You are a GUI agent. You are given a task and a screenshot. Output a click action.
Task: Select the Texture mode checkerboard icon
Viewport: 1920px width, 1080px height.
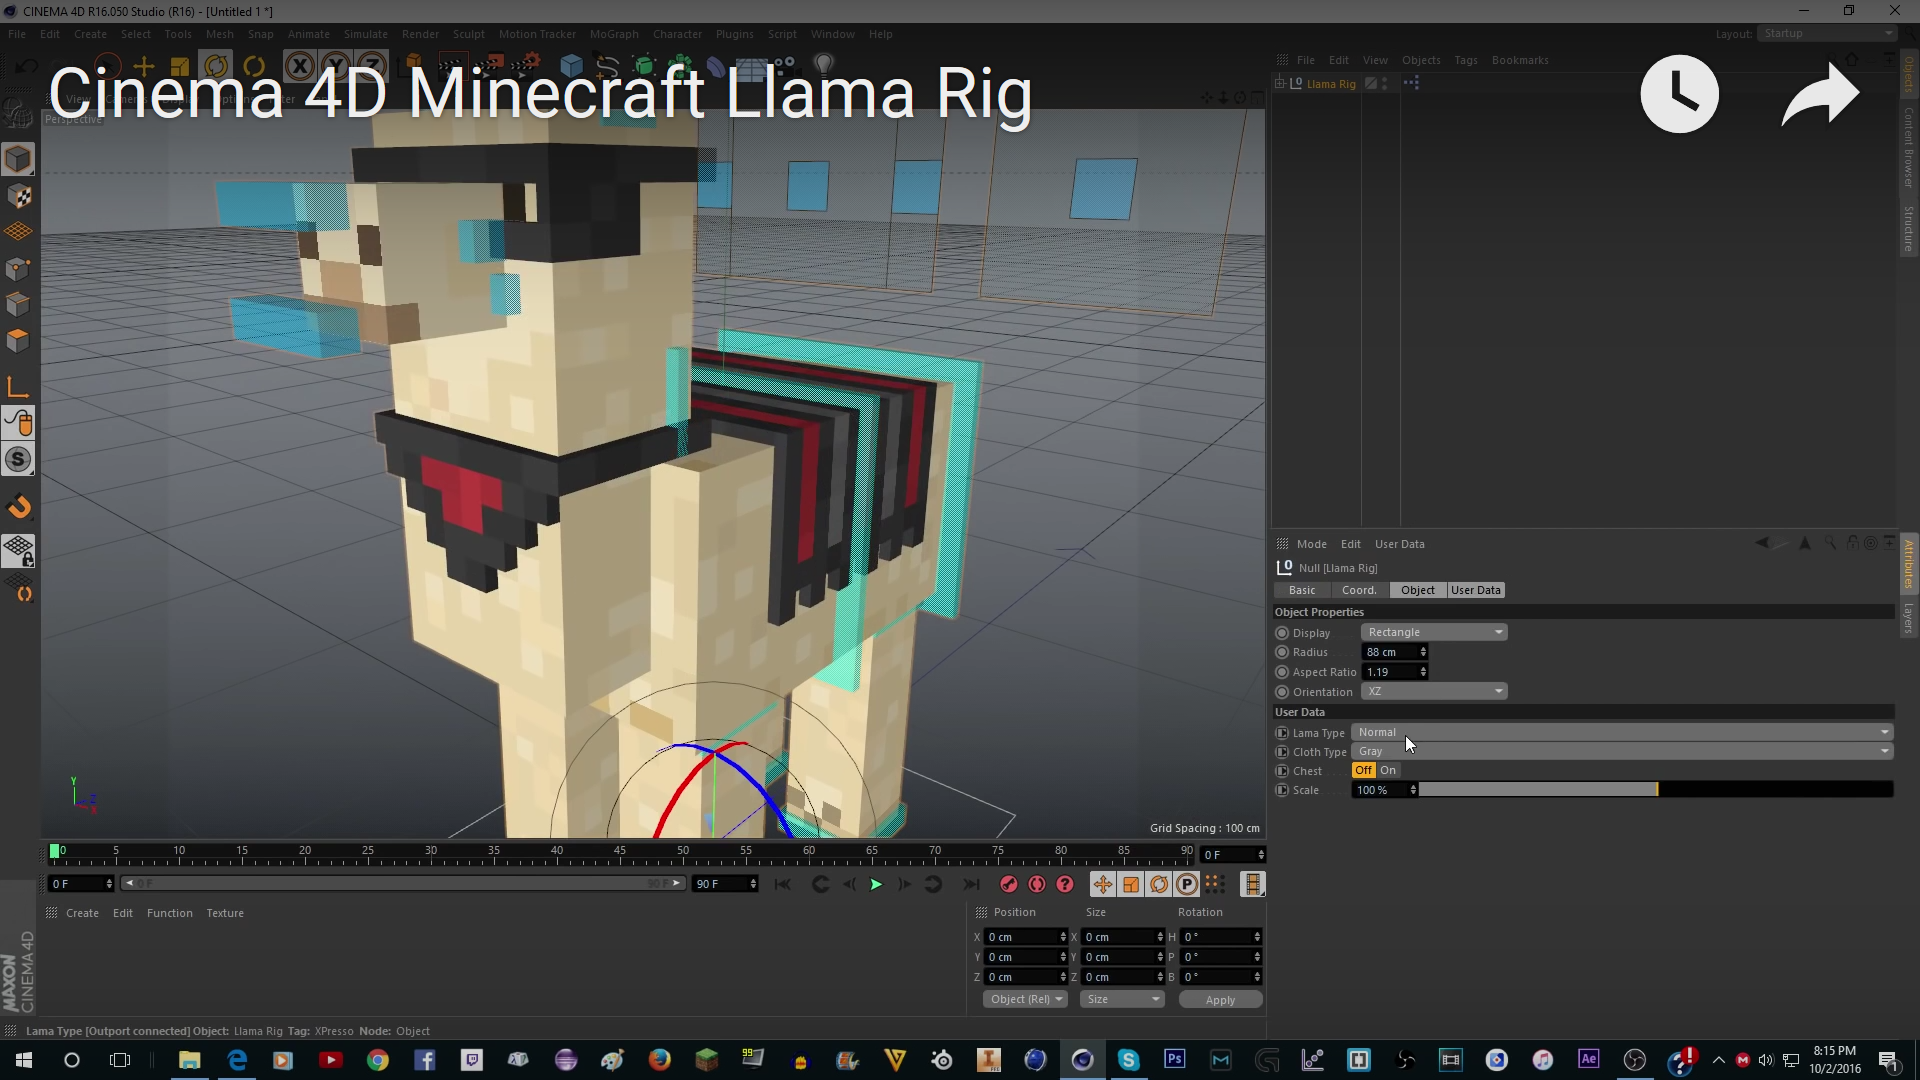point(18,196)
